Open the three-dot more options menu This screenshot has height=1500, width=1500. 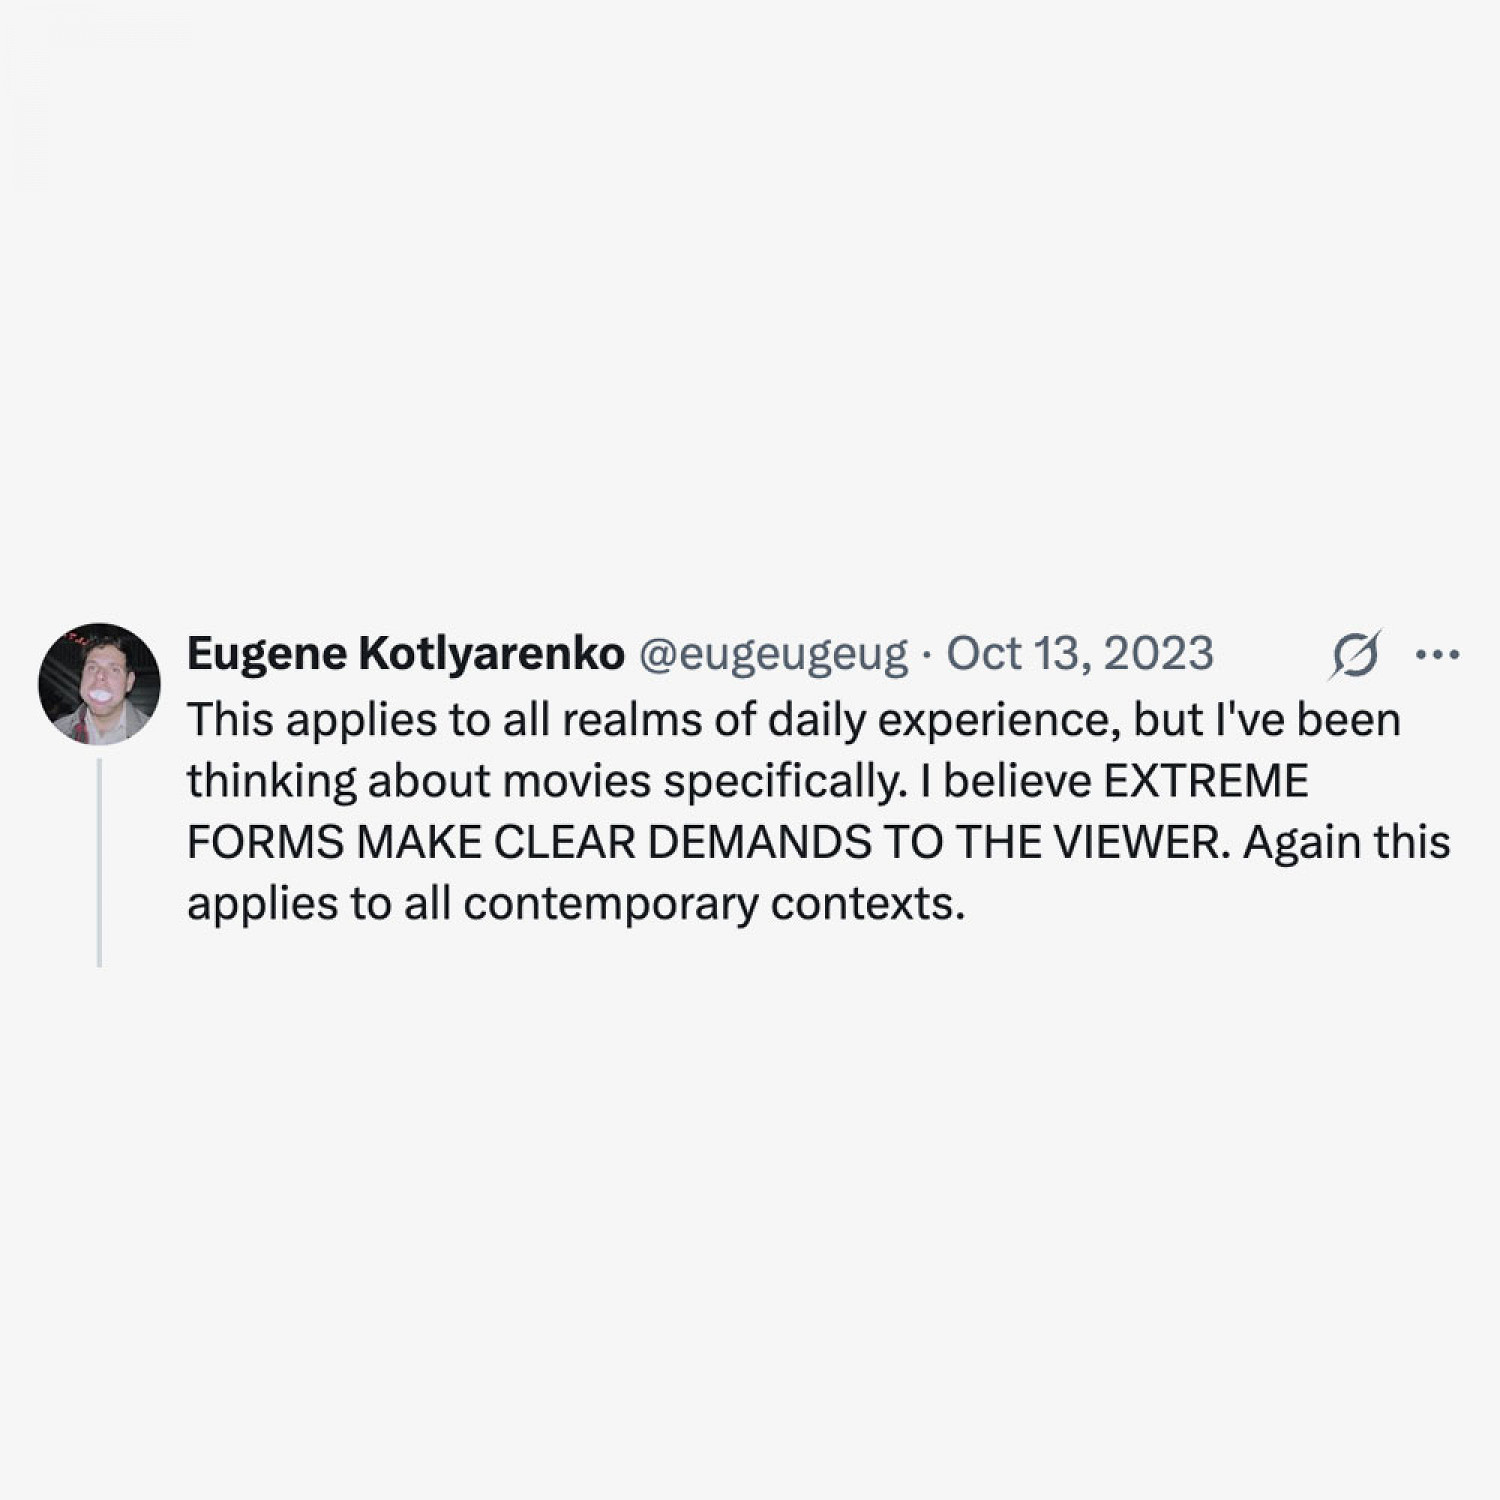[1438, 655]
